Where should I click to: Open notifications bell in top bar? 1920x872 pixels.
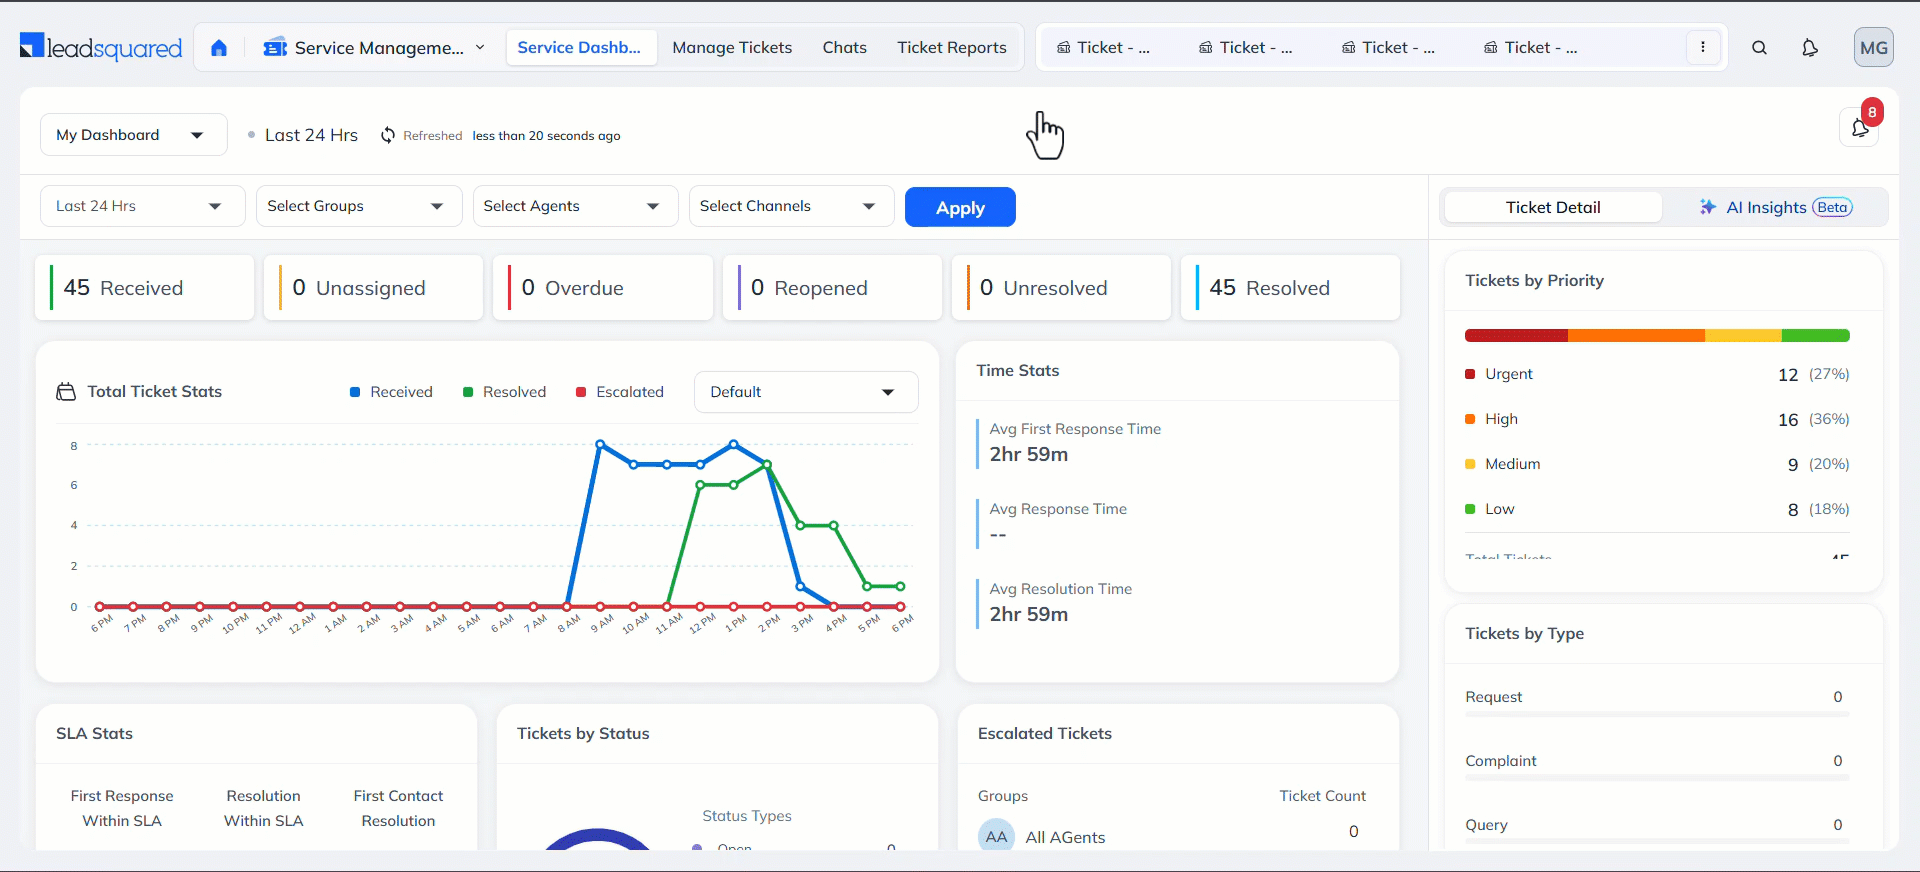[1810, 48]
